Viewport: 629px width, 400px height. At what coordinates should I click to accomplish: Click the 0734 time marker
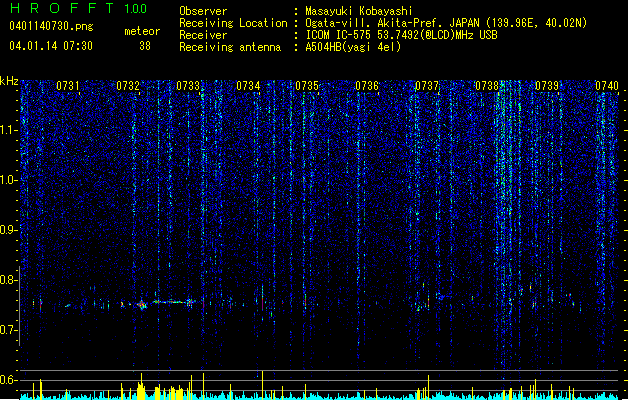click(x=248, y=86)
